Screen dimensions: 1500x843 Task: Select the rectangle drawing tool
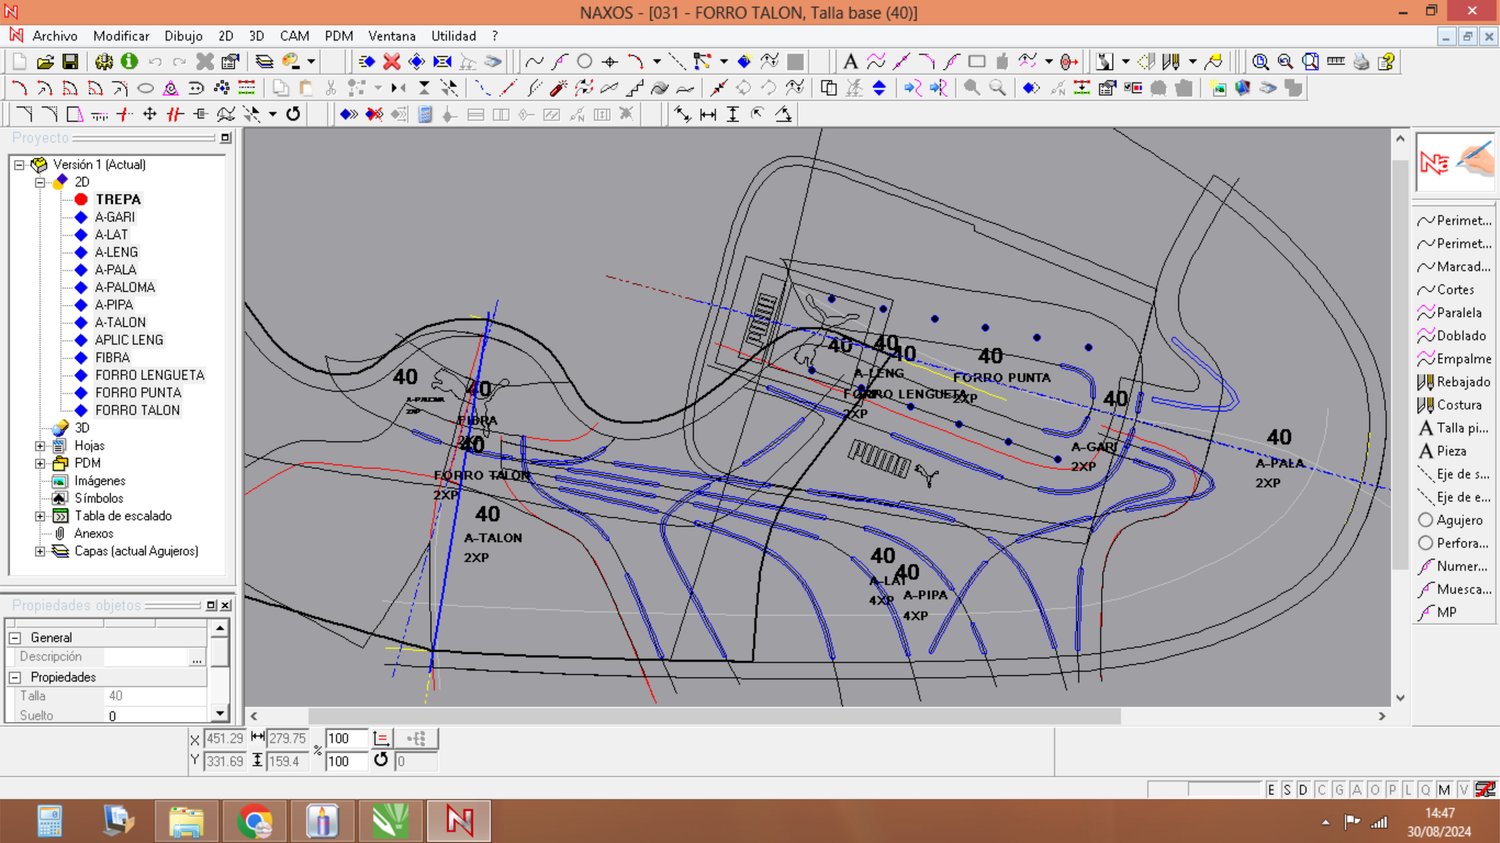(977, 62)
